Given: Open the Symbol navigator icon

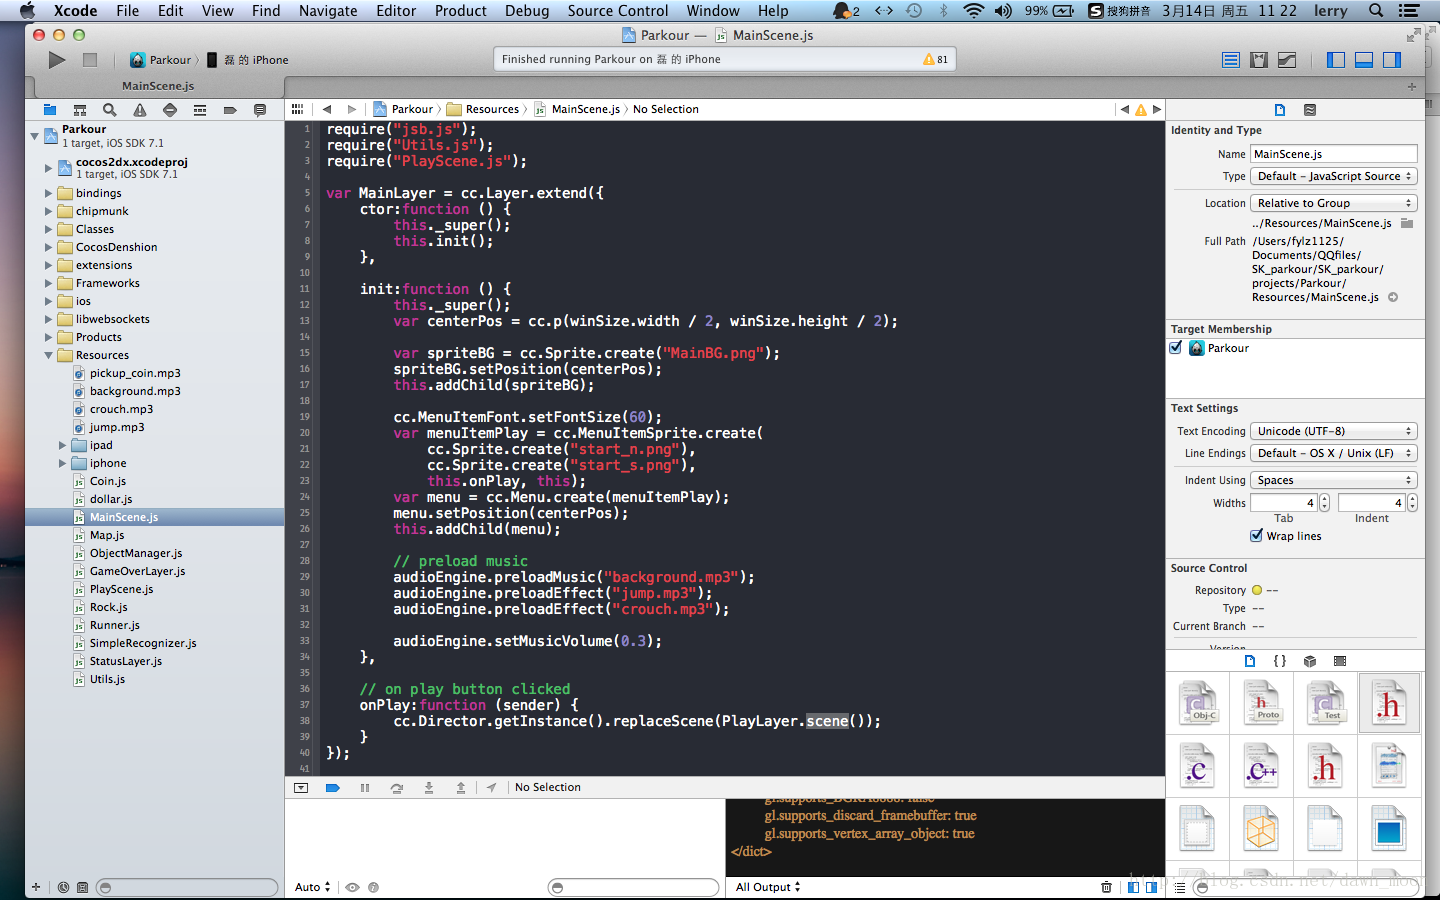Looking at the screenshot, I should tap(80, 110).
